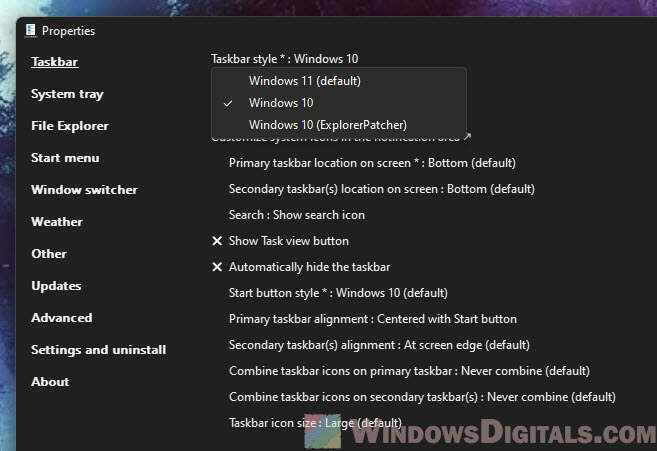Select the Weather section
Viewport: 657px width, 451px height.
click(x=57, y=222)
